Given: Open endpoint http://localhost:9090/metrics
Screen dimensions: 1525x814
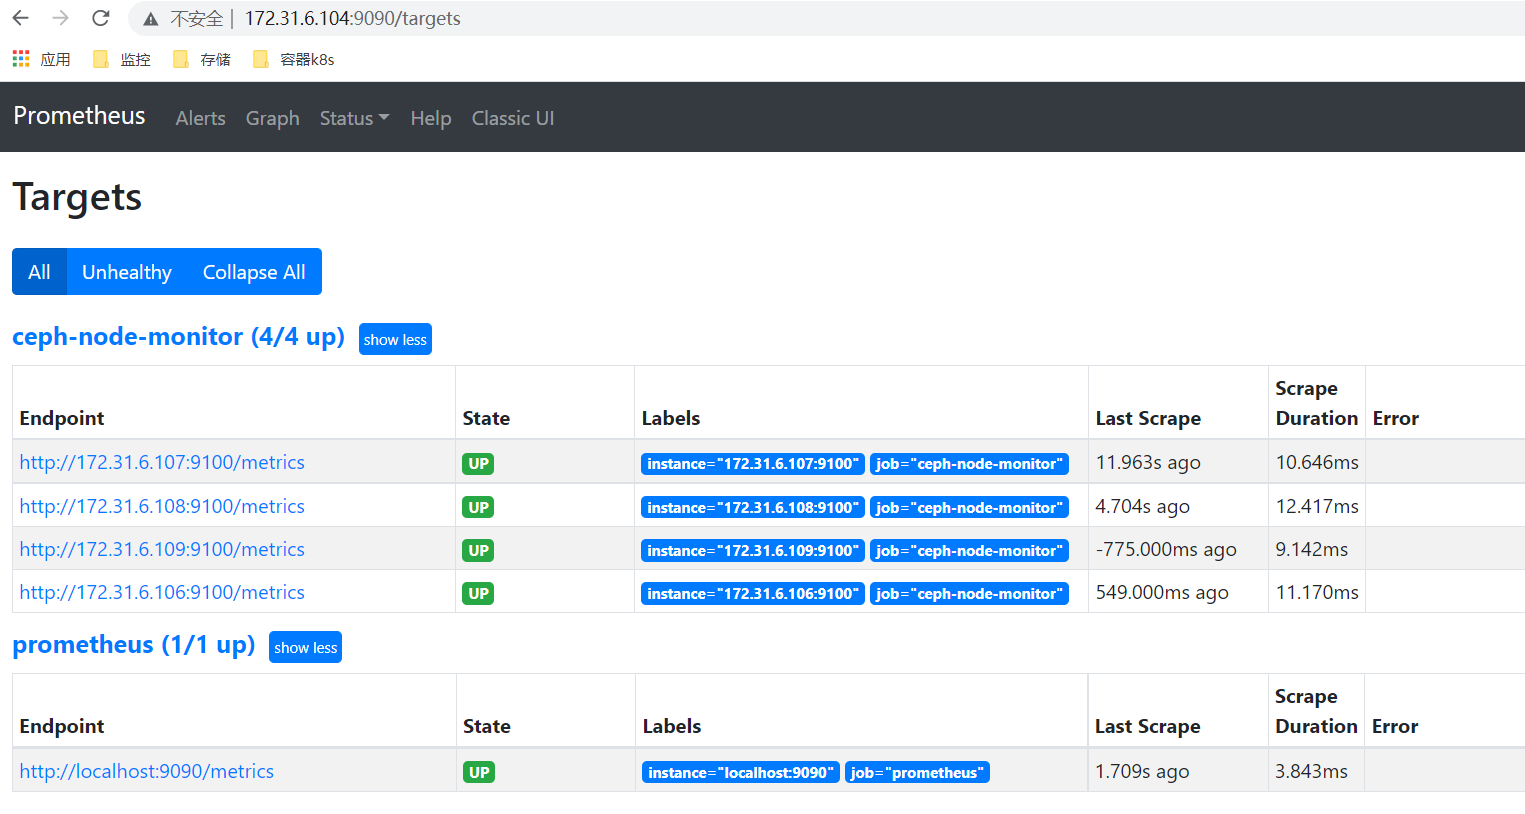Looking at the screenshot, I should (147, 771).
